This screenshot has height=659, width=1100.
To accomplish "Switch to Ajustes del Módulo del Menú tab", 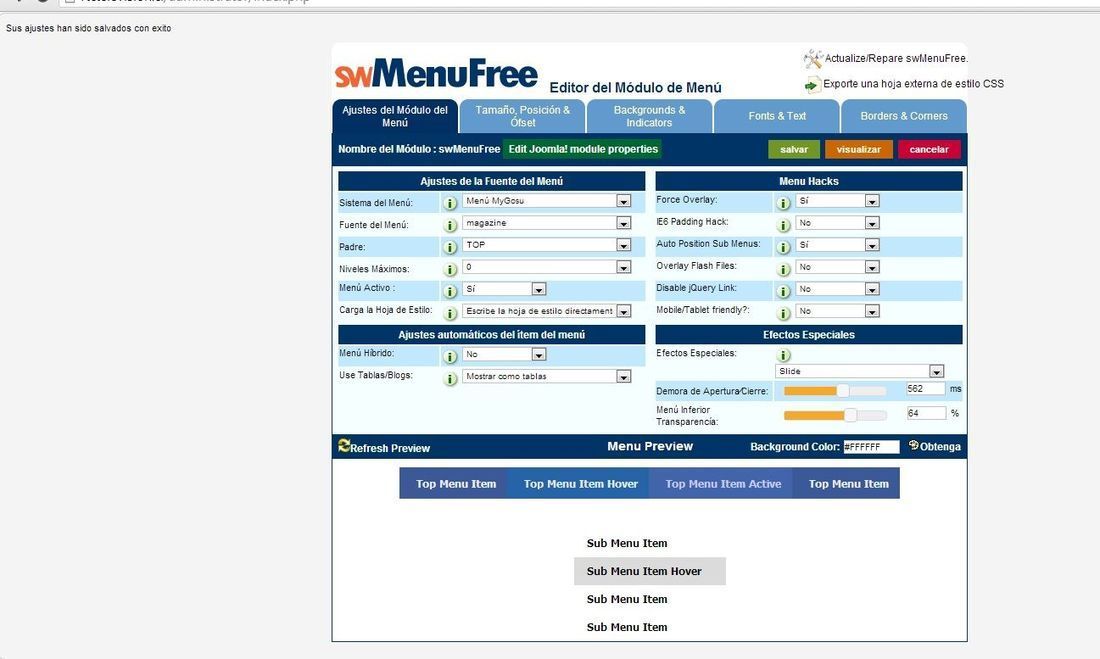I will click(x=395, y=117).
